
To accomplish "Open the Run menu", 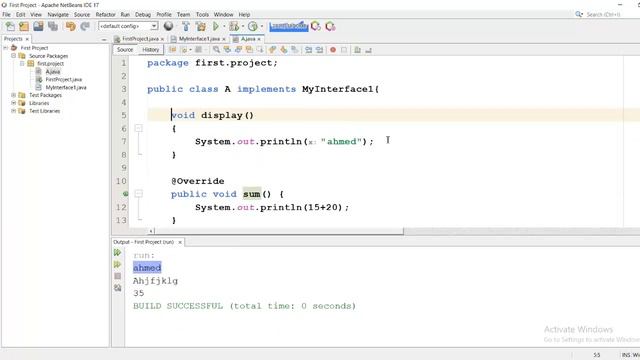I will point(125,14).
